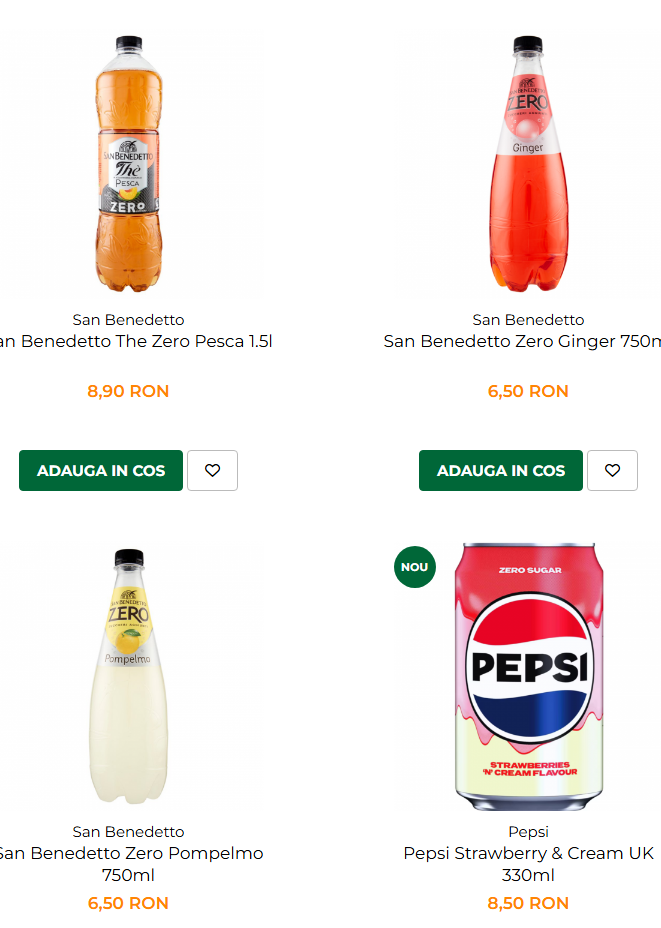View the red Zero Ginger bottle photo
This screenshot has height=928, width=661.
tap(528, 165)
